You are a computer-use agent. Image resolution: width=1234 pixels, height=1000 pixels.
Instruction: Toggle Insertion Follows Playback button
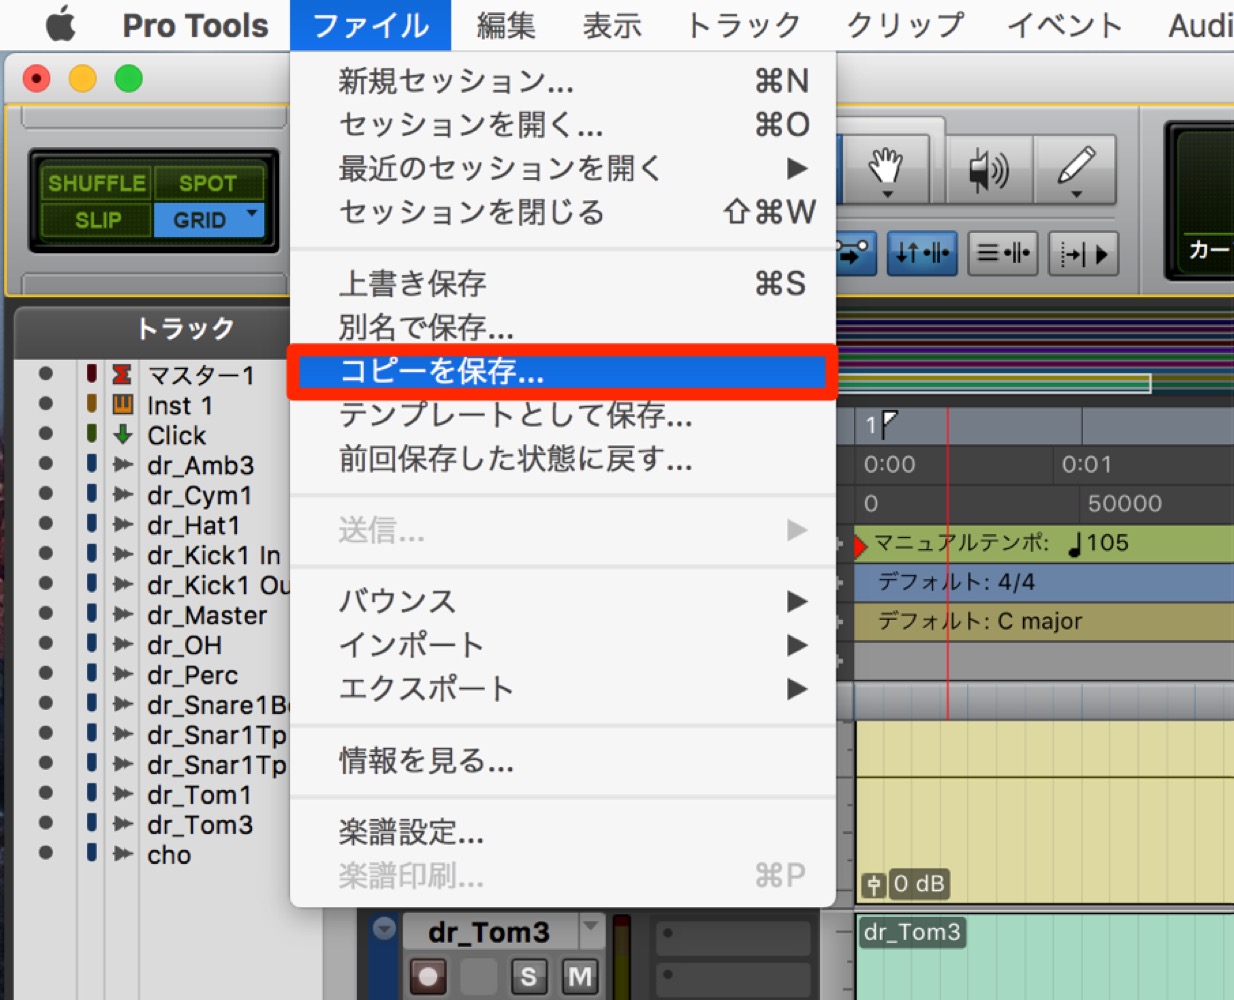[1083, 253]
